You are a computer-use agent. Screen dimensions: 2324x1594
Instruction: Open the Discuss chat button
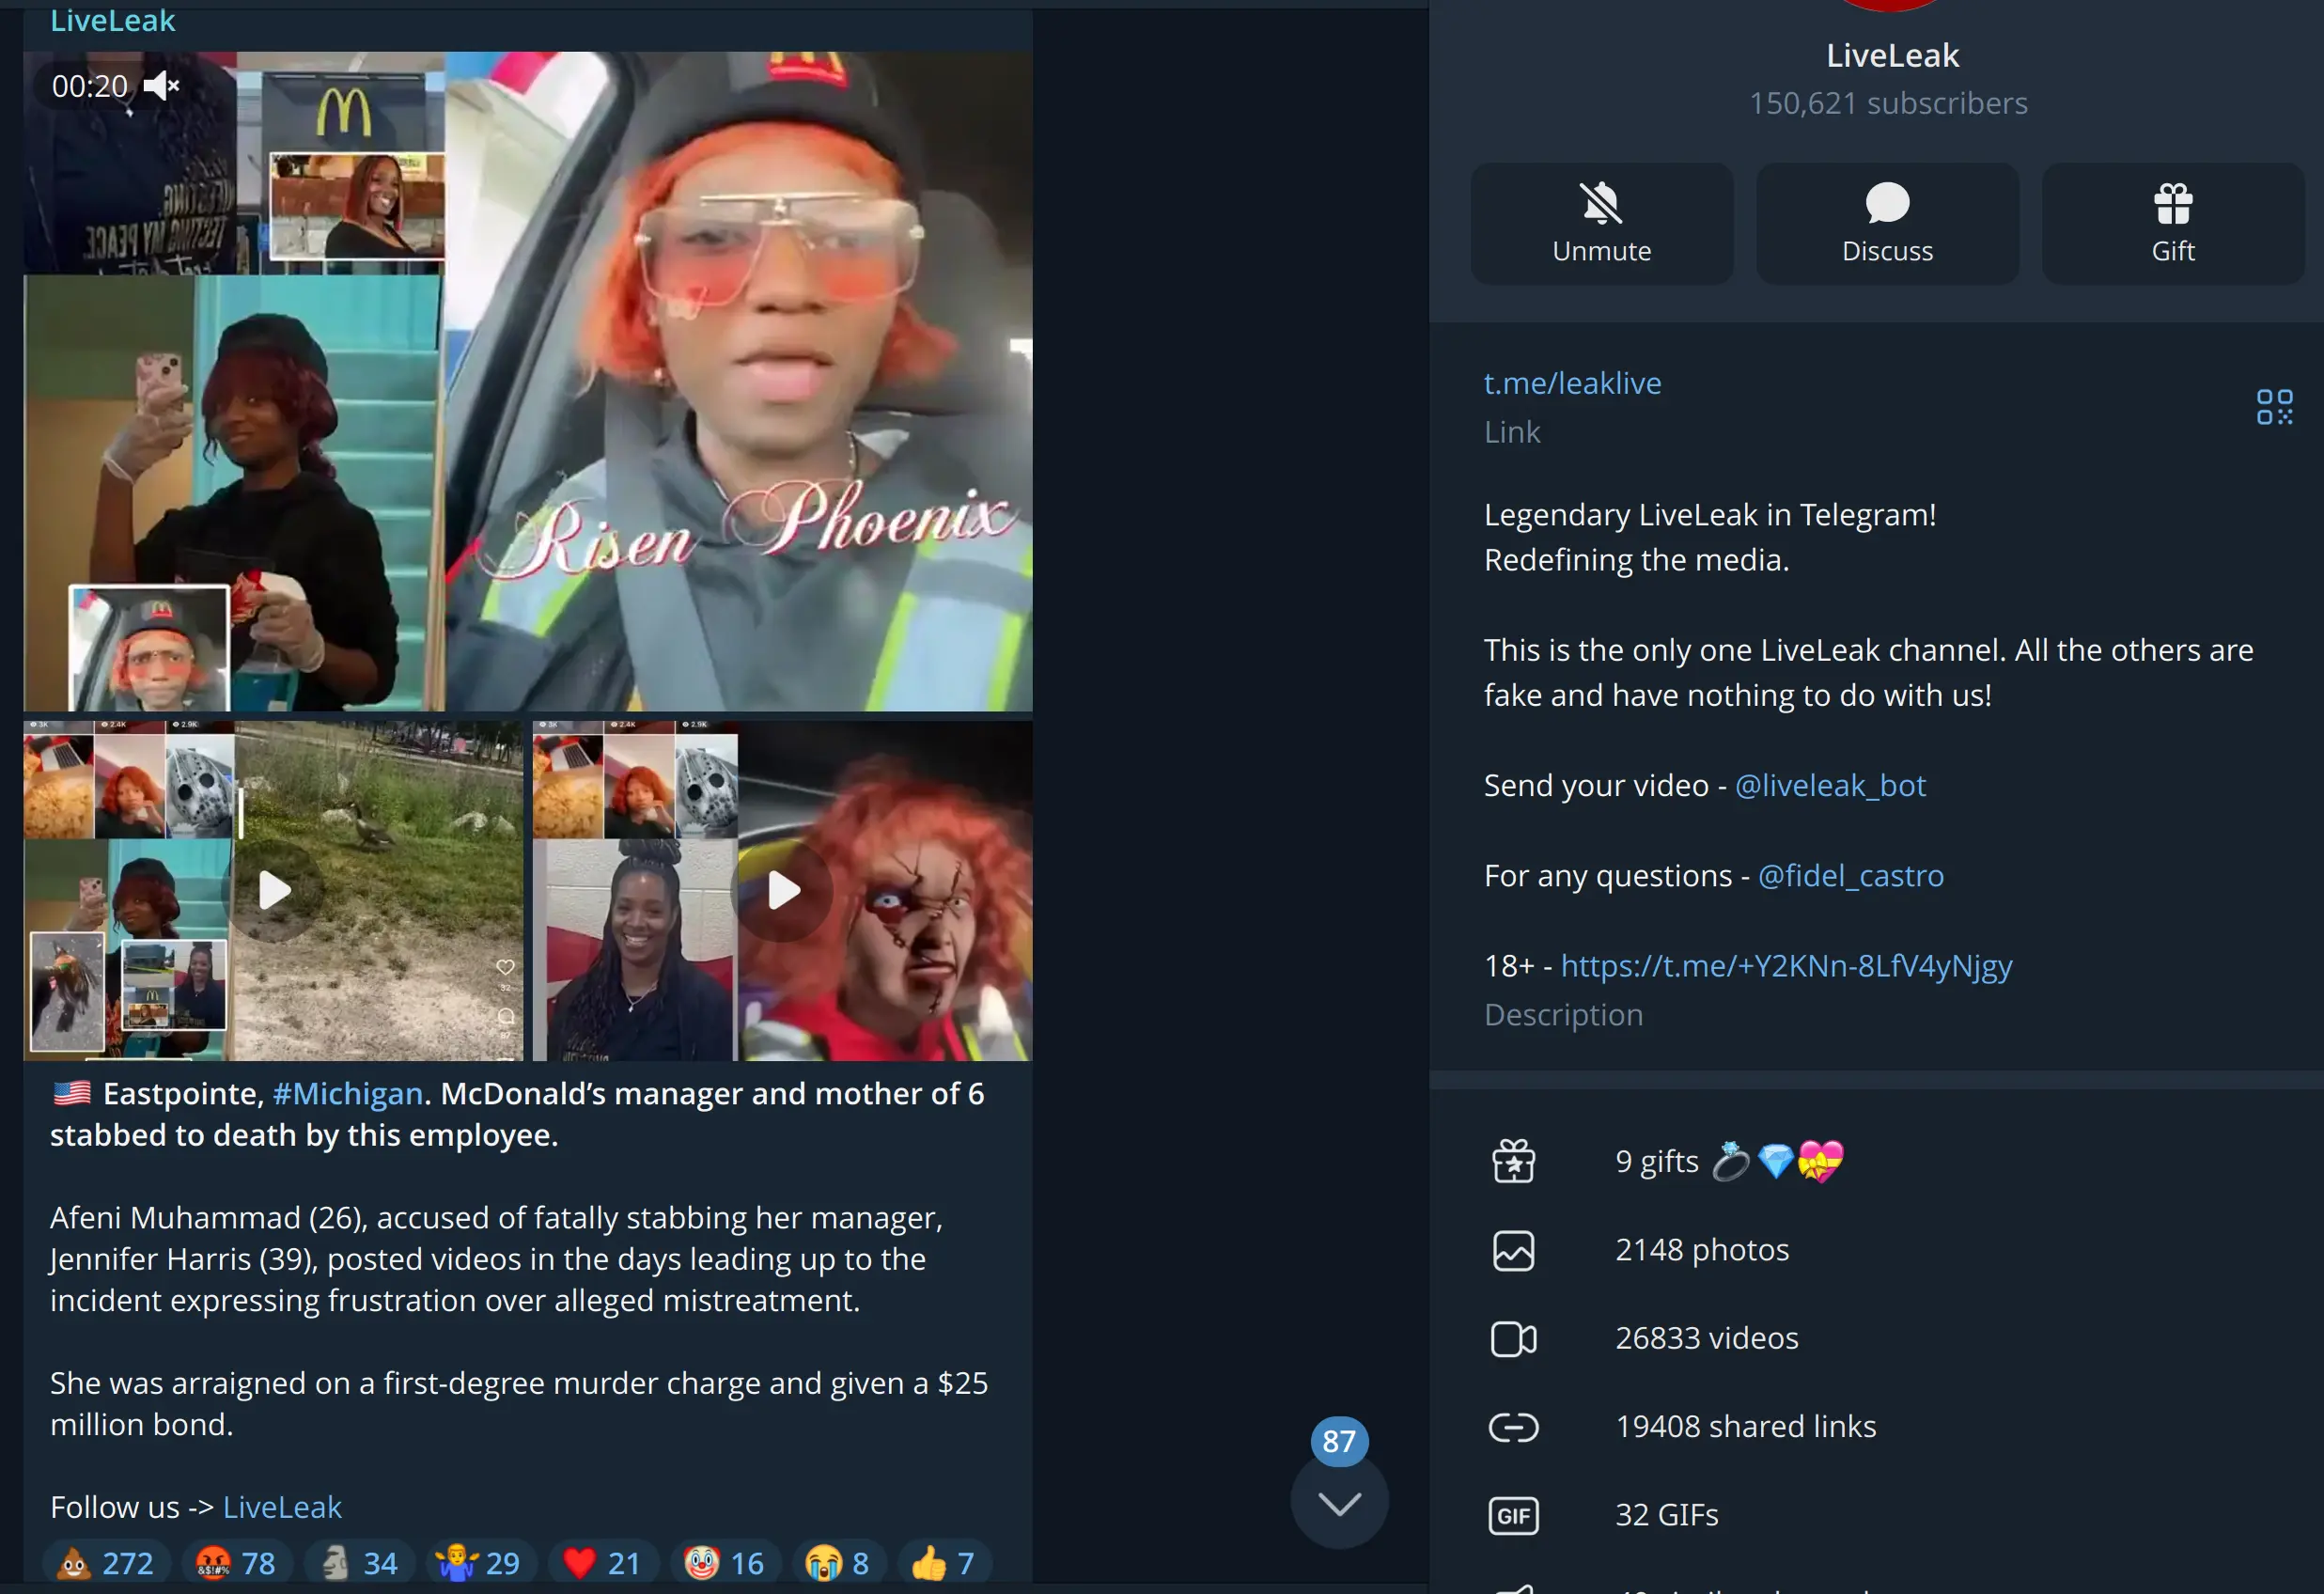(1887, 224)
